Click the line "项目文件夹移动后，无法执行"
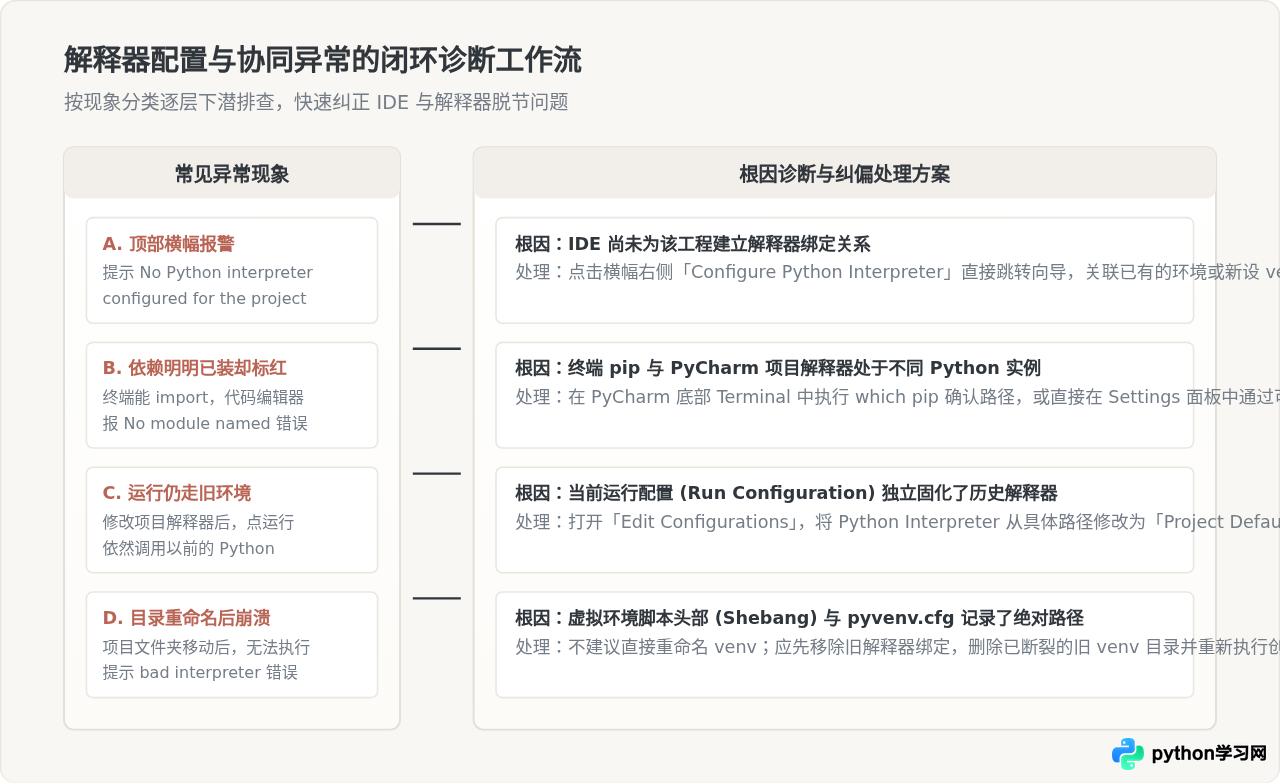The height and width of the screenshot is (784, 1280). point(207,647)
